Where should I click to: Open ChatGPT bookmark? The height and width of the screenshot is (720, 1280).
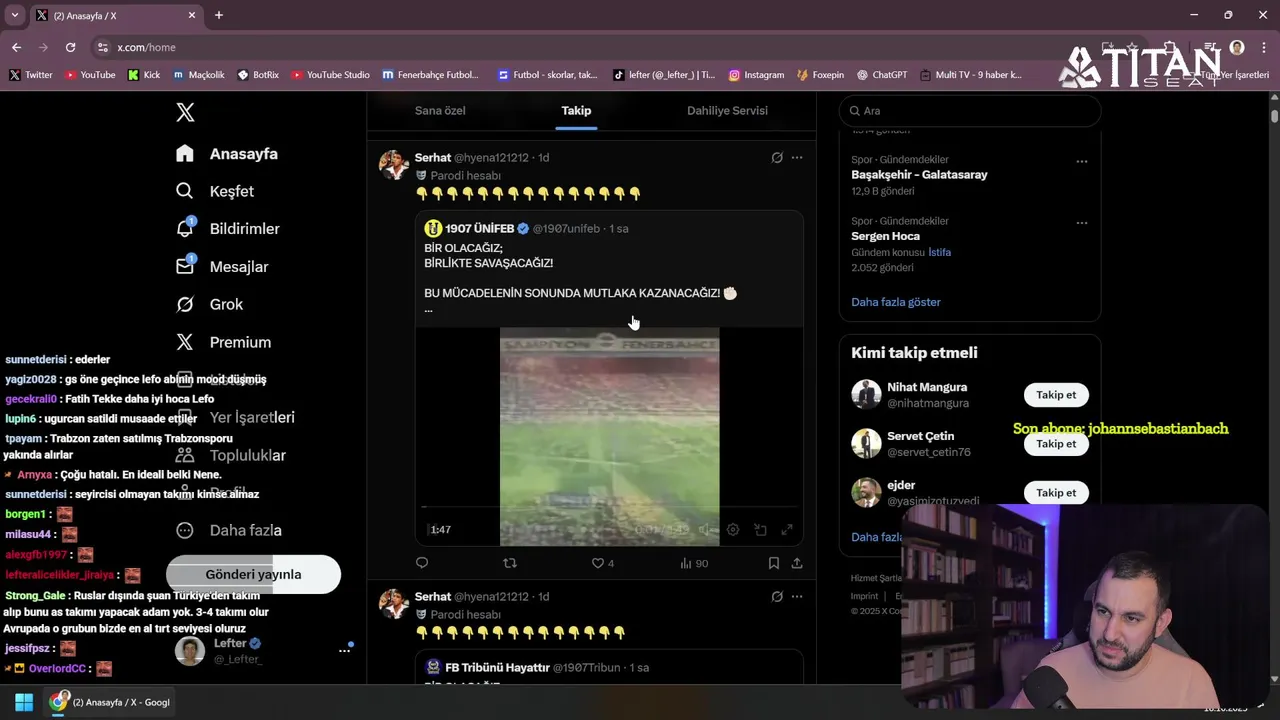point(881,75)
